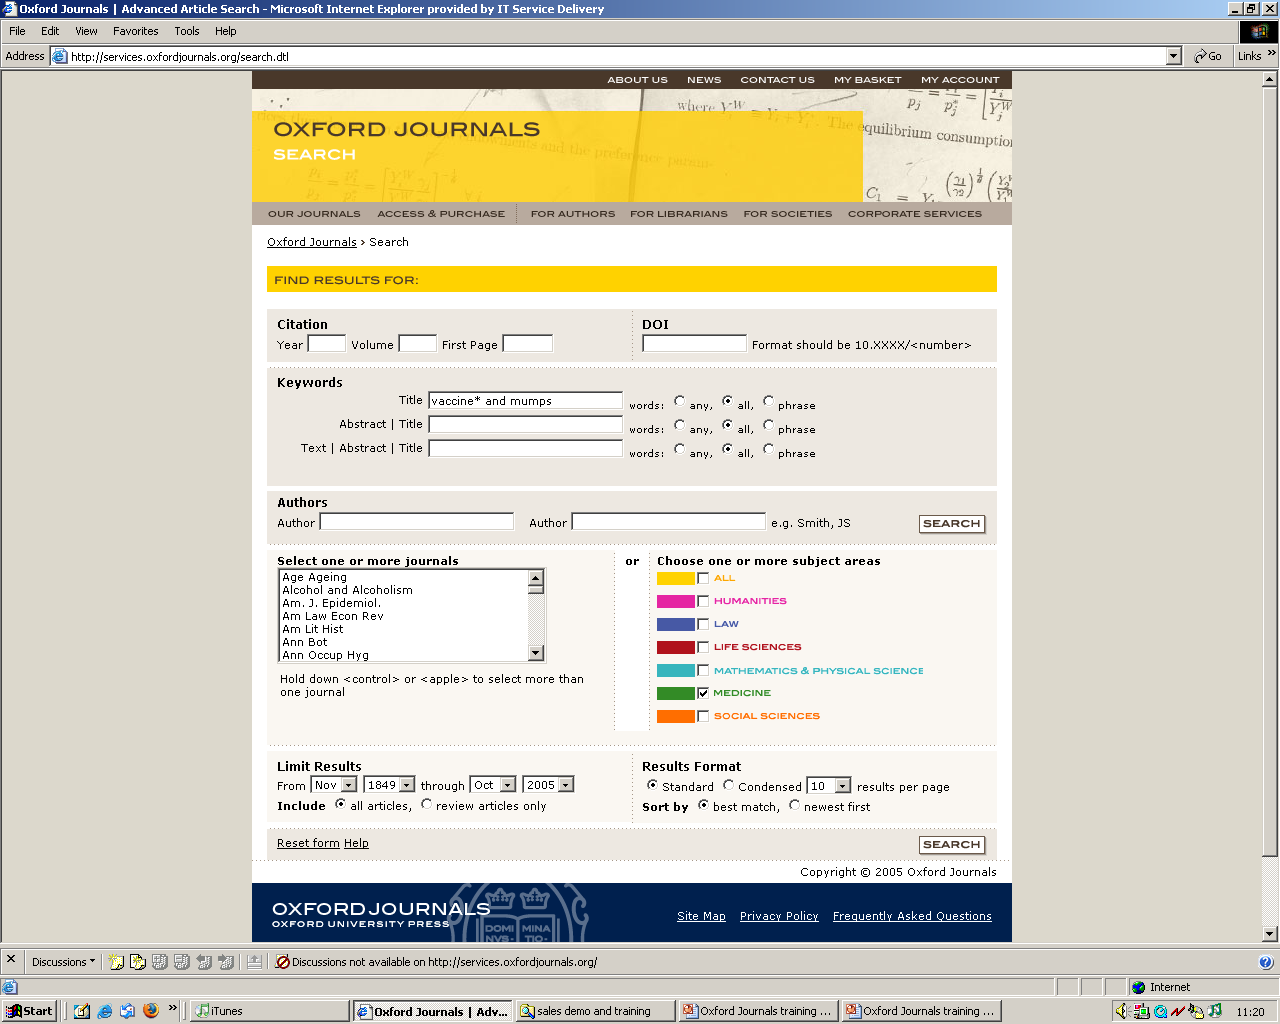Screen dimensions: 1280x1024
Task: Open the Tools menu
Action: point(187,31)
